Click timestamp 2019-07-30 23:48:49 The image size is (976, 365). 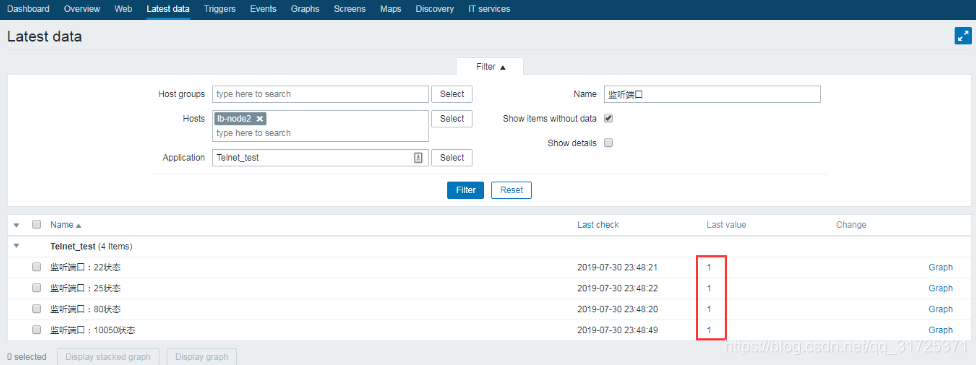coord(617,329)
